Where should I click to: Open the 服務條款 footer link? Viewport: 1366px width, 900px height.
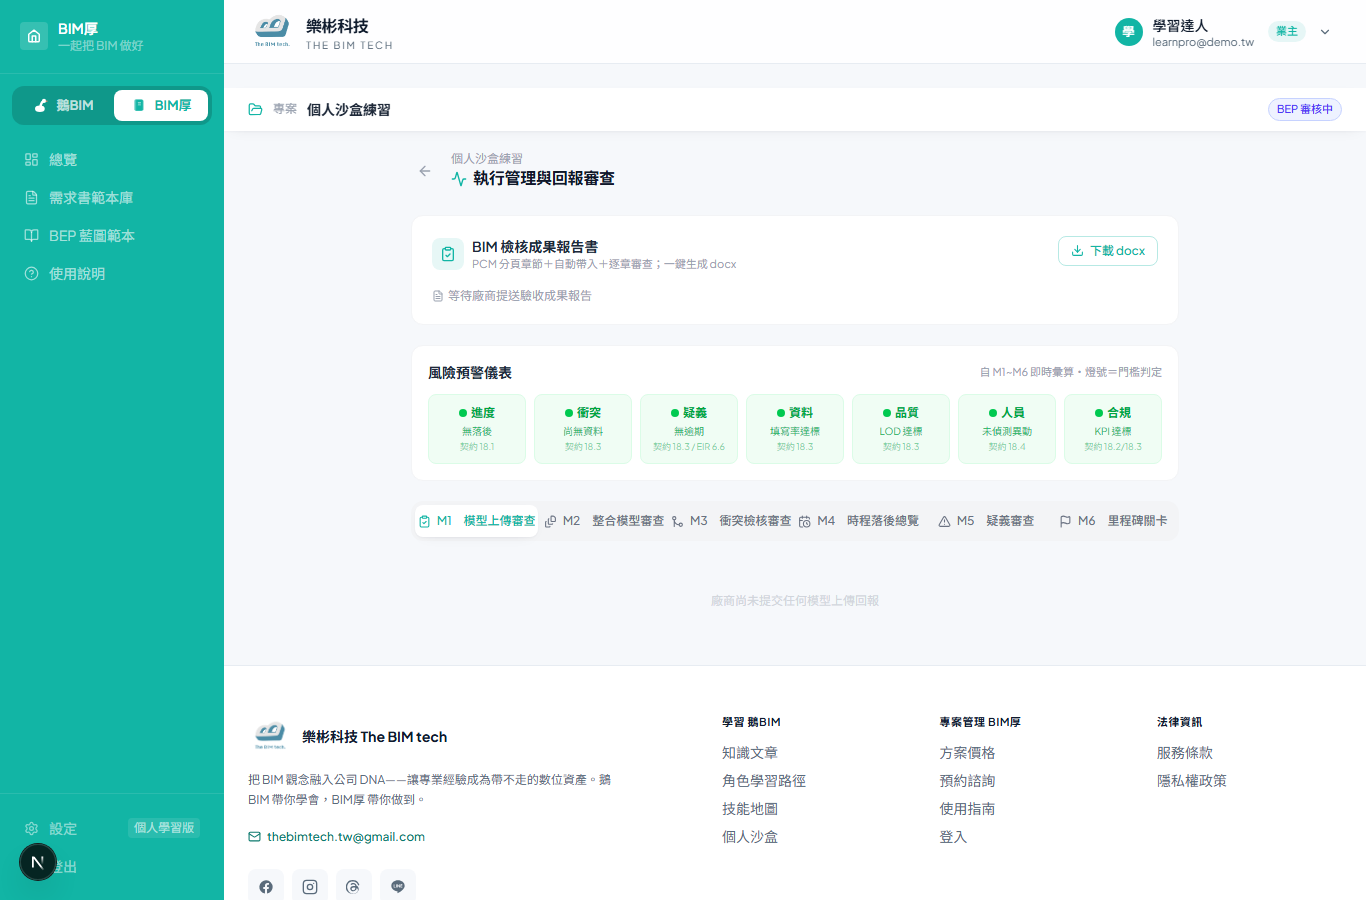(x=1185, y=753)
